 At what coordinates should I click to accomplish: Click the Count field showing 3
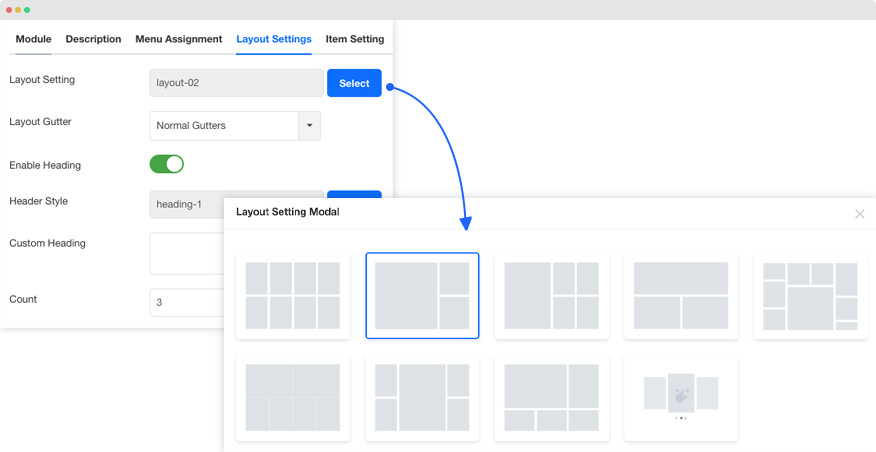187,302
